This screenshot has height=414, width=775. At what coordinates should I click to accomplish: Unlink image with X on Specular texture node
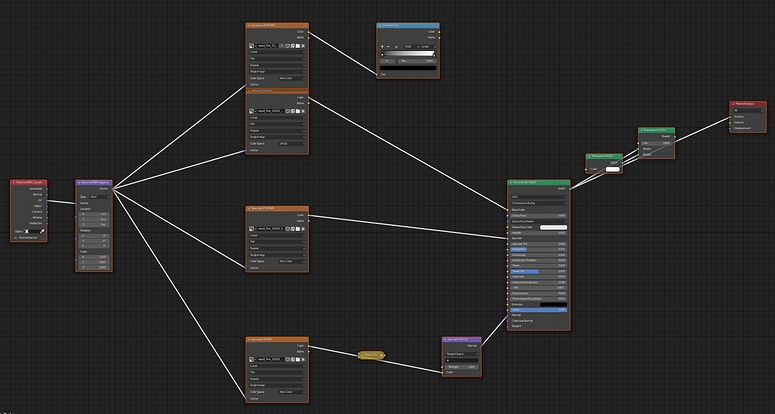(303, 229)
